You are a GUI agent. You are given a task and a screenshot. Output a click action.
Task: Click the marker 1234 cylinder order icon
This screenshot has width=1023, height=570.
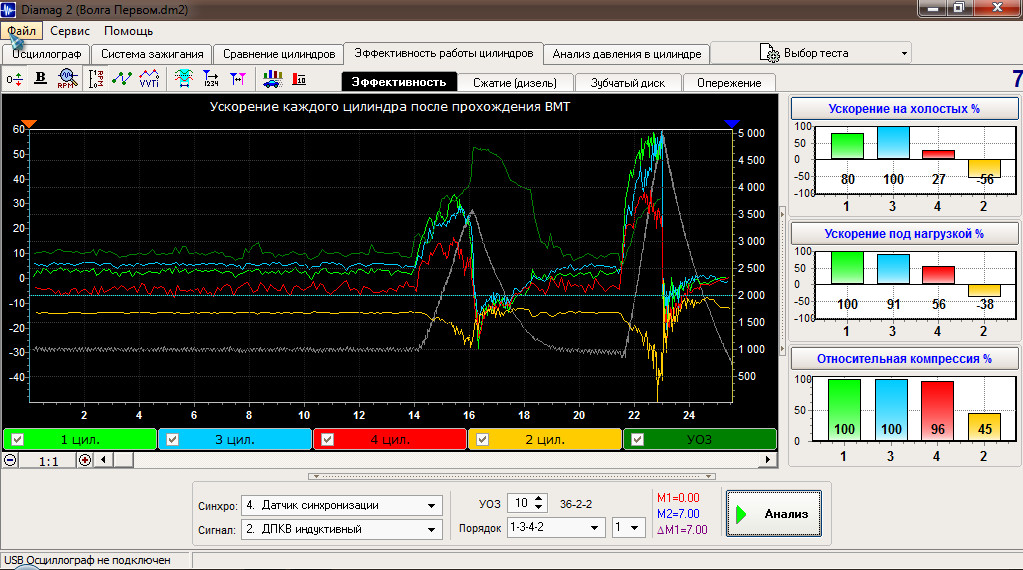click(211, 79)
